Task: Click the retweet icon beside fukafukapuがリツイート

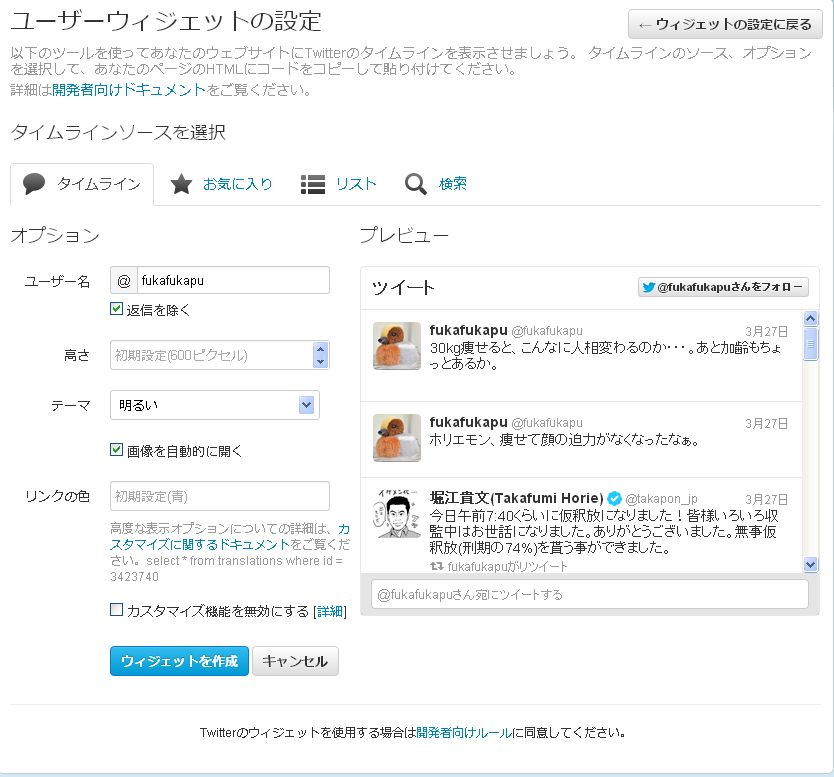Action: point(437,566)
